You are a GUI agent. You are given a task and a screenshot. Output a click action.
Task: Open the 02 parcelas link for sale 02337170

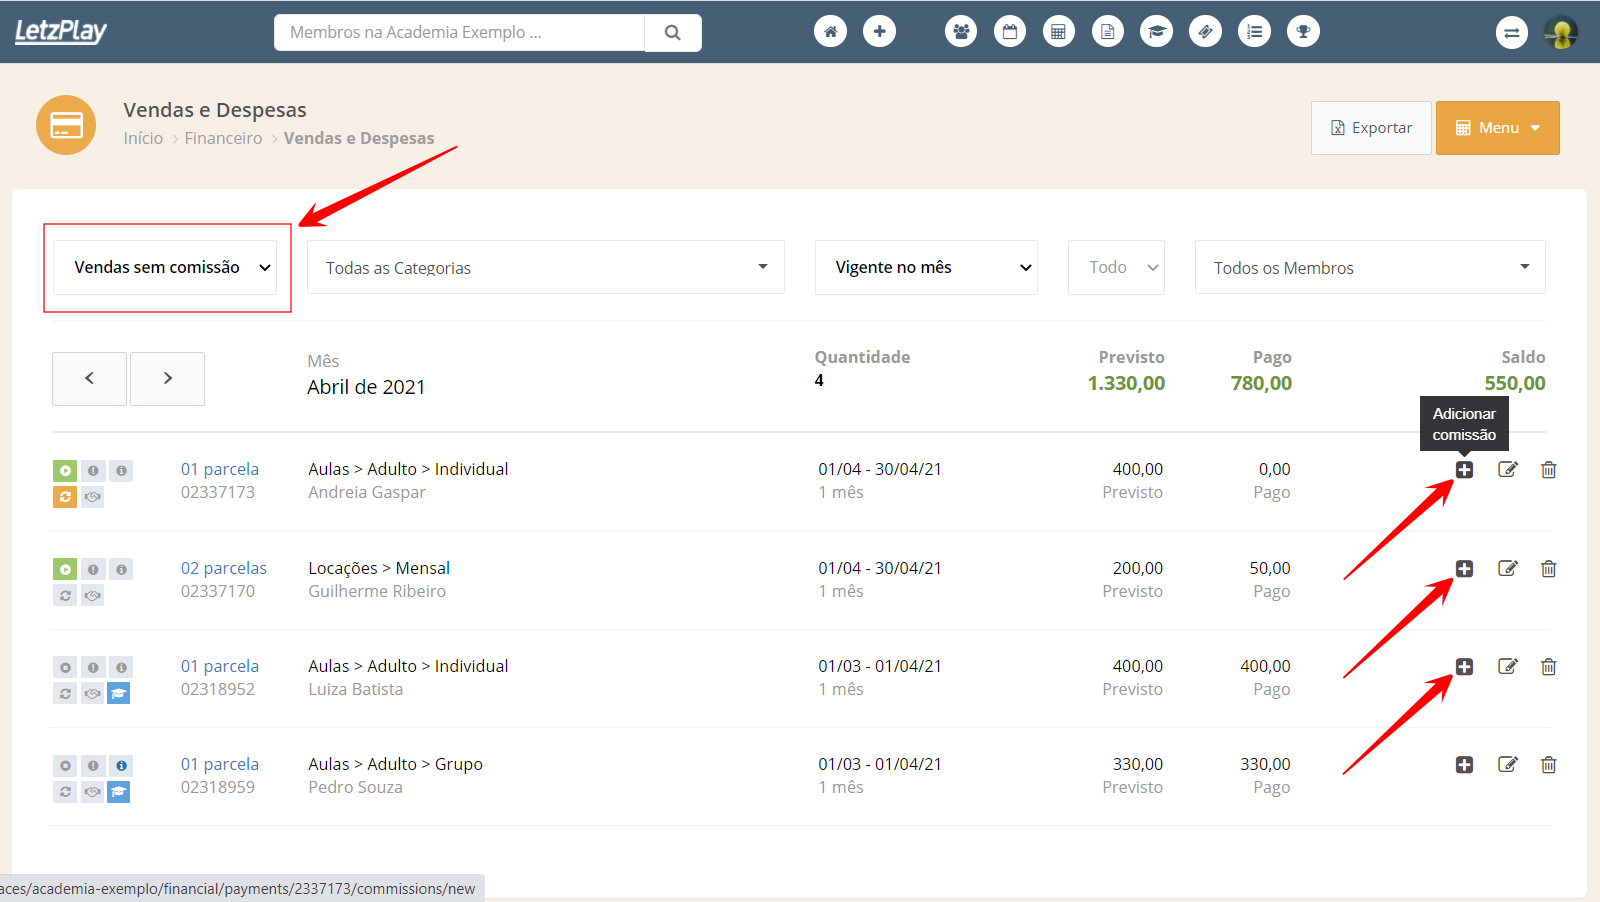click(x=223, y=568)
